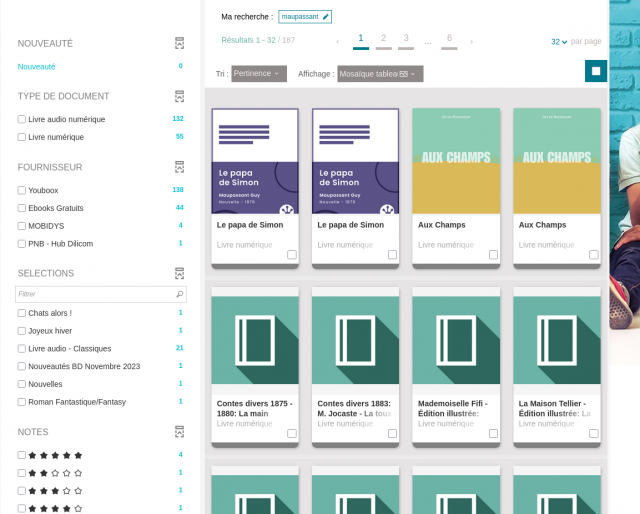Check the Nouvelles selection filter
Image resolution: width=640 pixels, height=514 pixels.
[22, 384]
